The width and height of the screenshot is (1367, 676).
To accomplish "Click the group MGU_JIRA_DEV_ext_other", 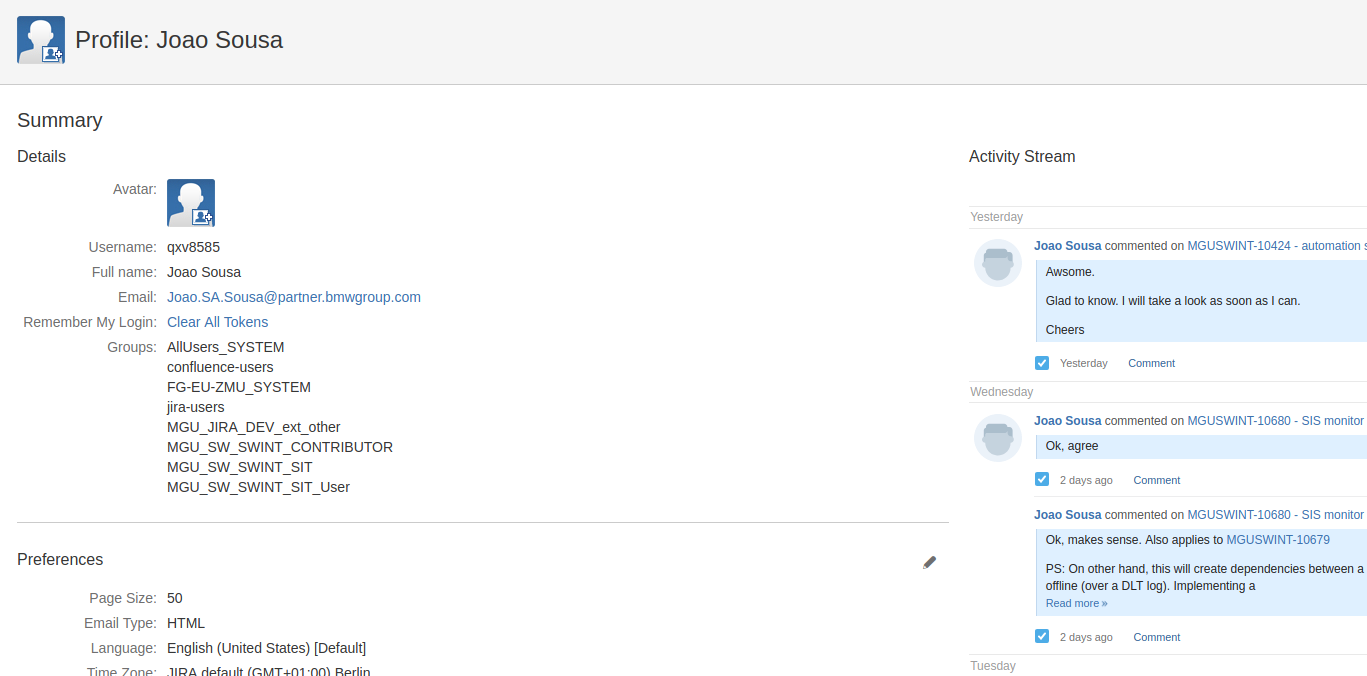I will coord(254,427).
